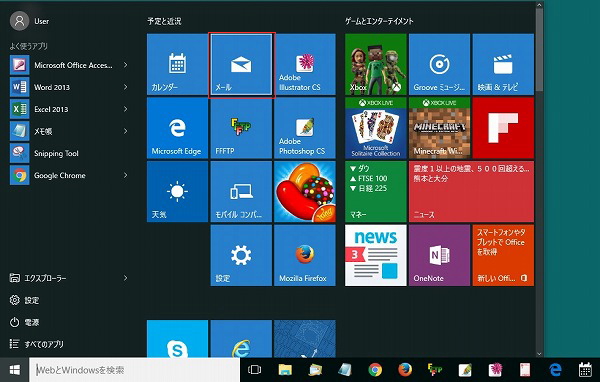Image resolution: width=600 pixels, height=382 pixels.
Task: Open the メール mail tile
Action: pyautogui.click(x=241, y=64)
